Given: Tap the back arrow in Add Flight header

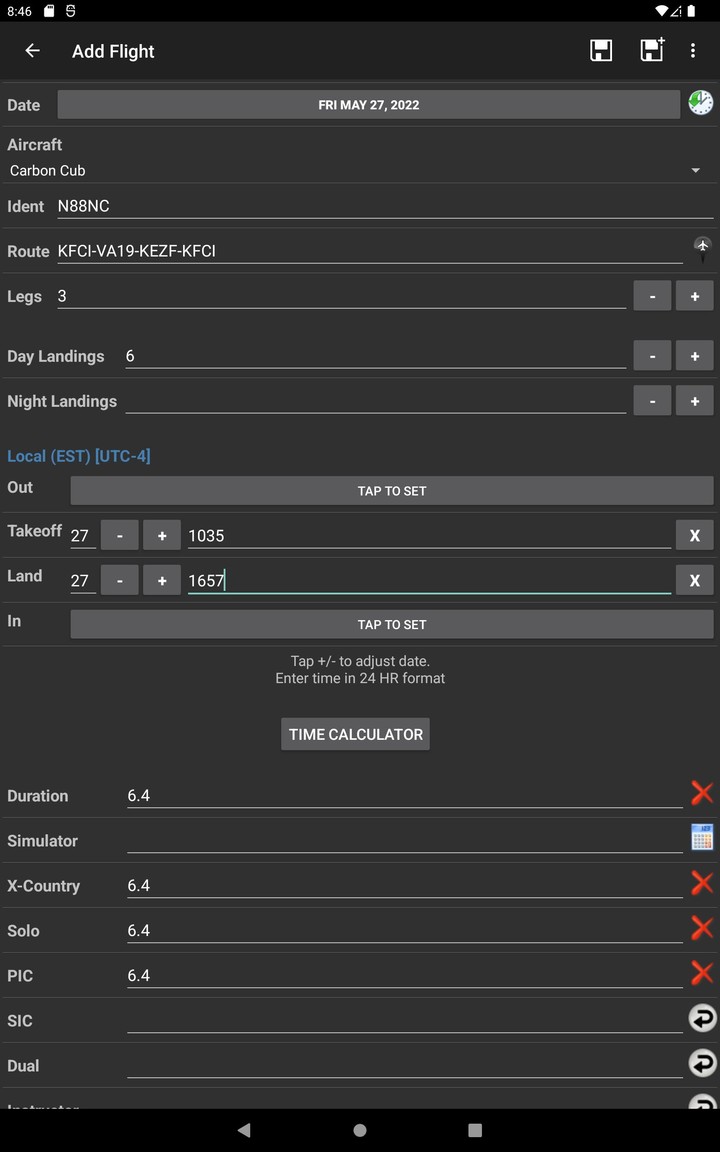Looking at the screenshot, I should [32, 51].
